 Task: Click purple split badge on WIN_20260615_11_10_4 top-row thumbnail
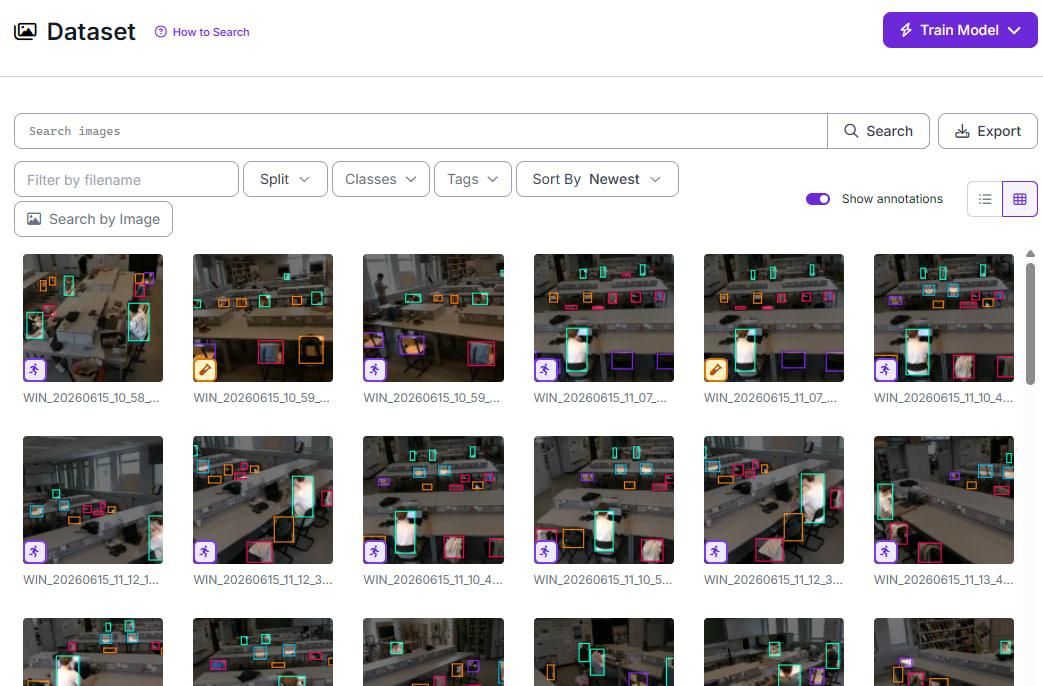click(886, 369)
